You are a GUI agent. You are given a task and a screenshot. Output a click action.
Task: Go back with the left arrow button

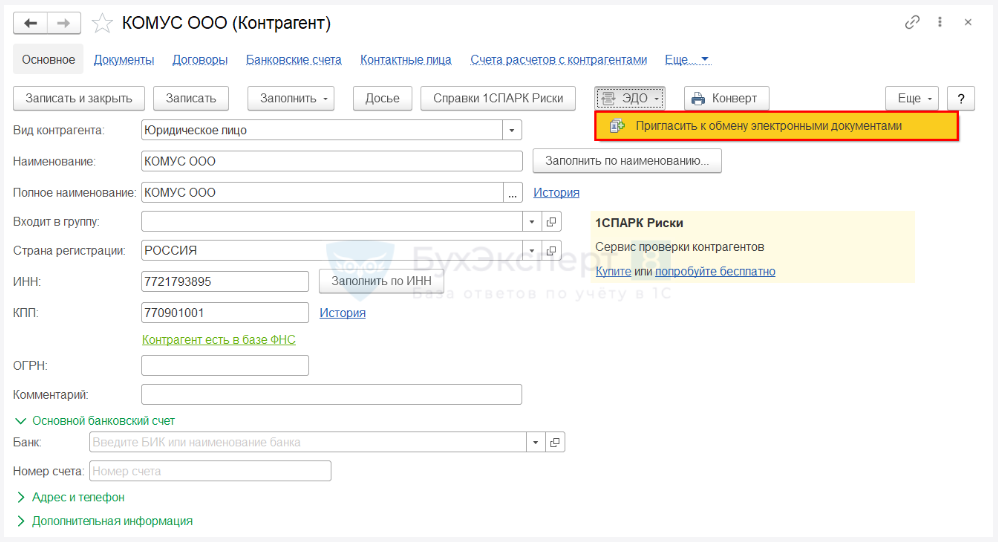(30, 24)
